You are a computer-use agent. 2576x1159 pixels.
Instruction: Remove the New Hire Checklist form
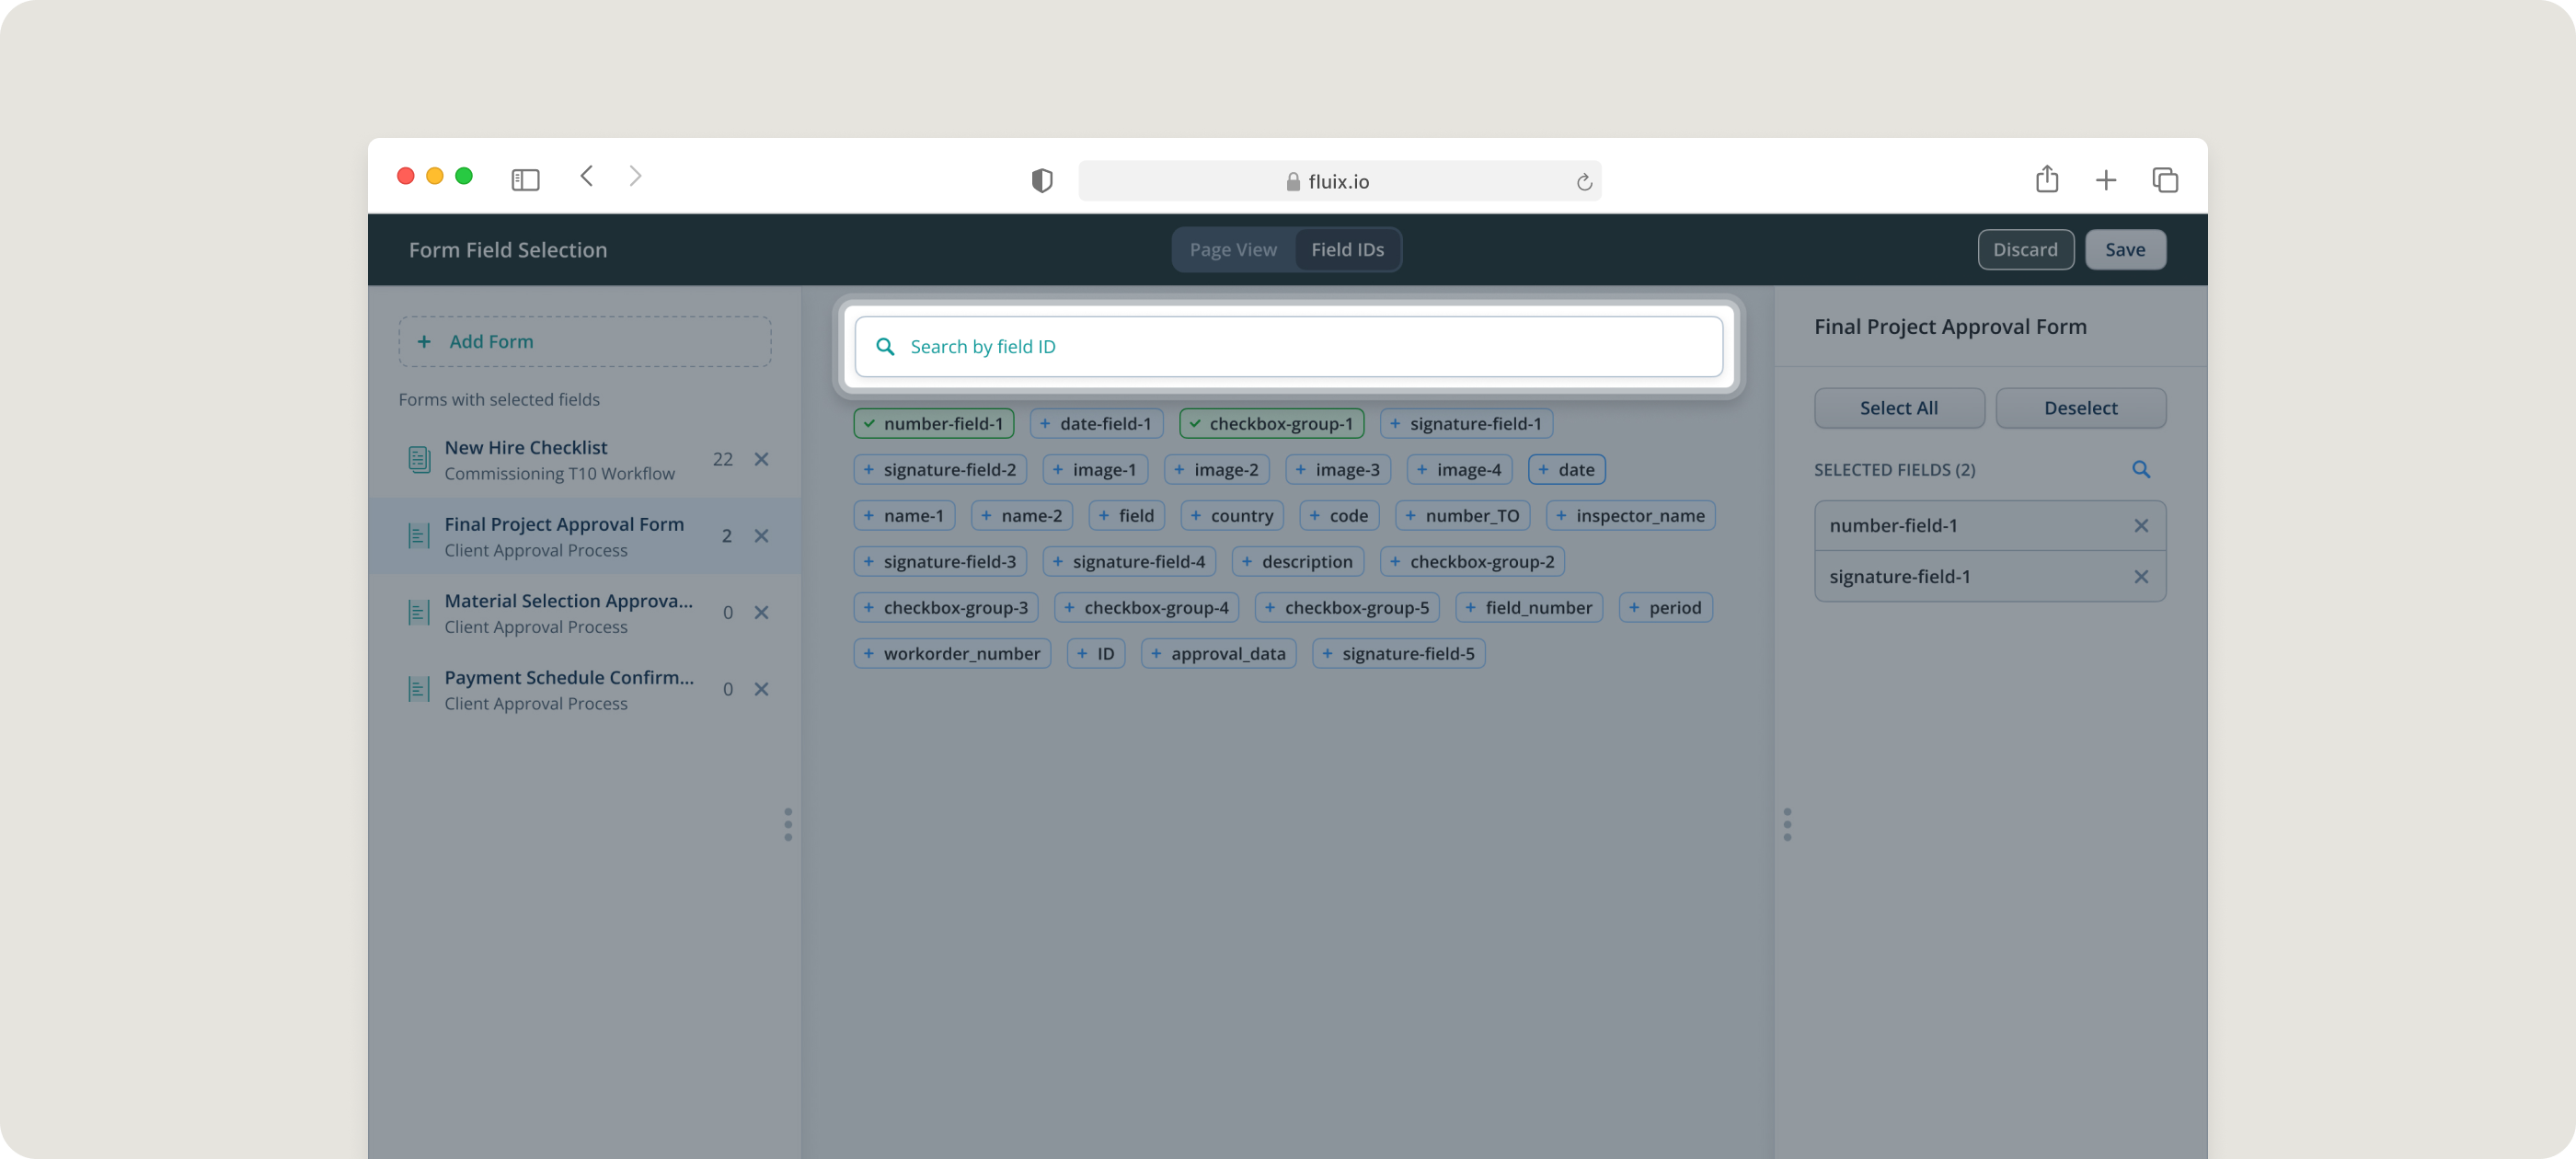pyautogui.click(x=761, y=459)
